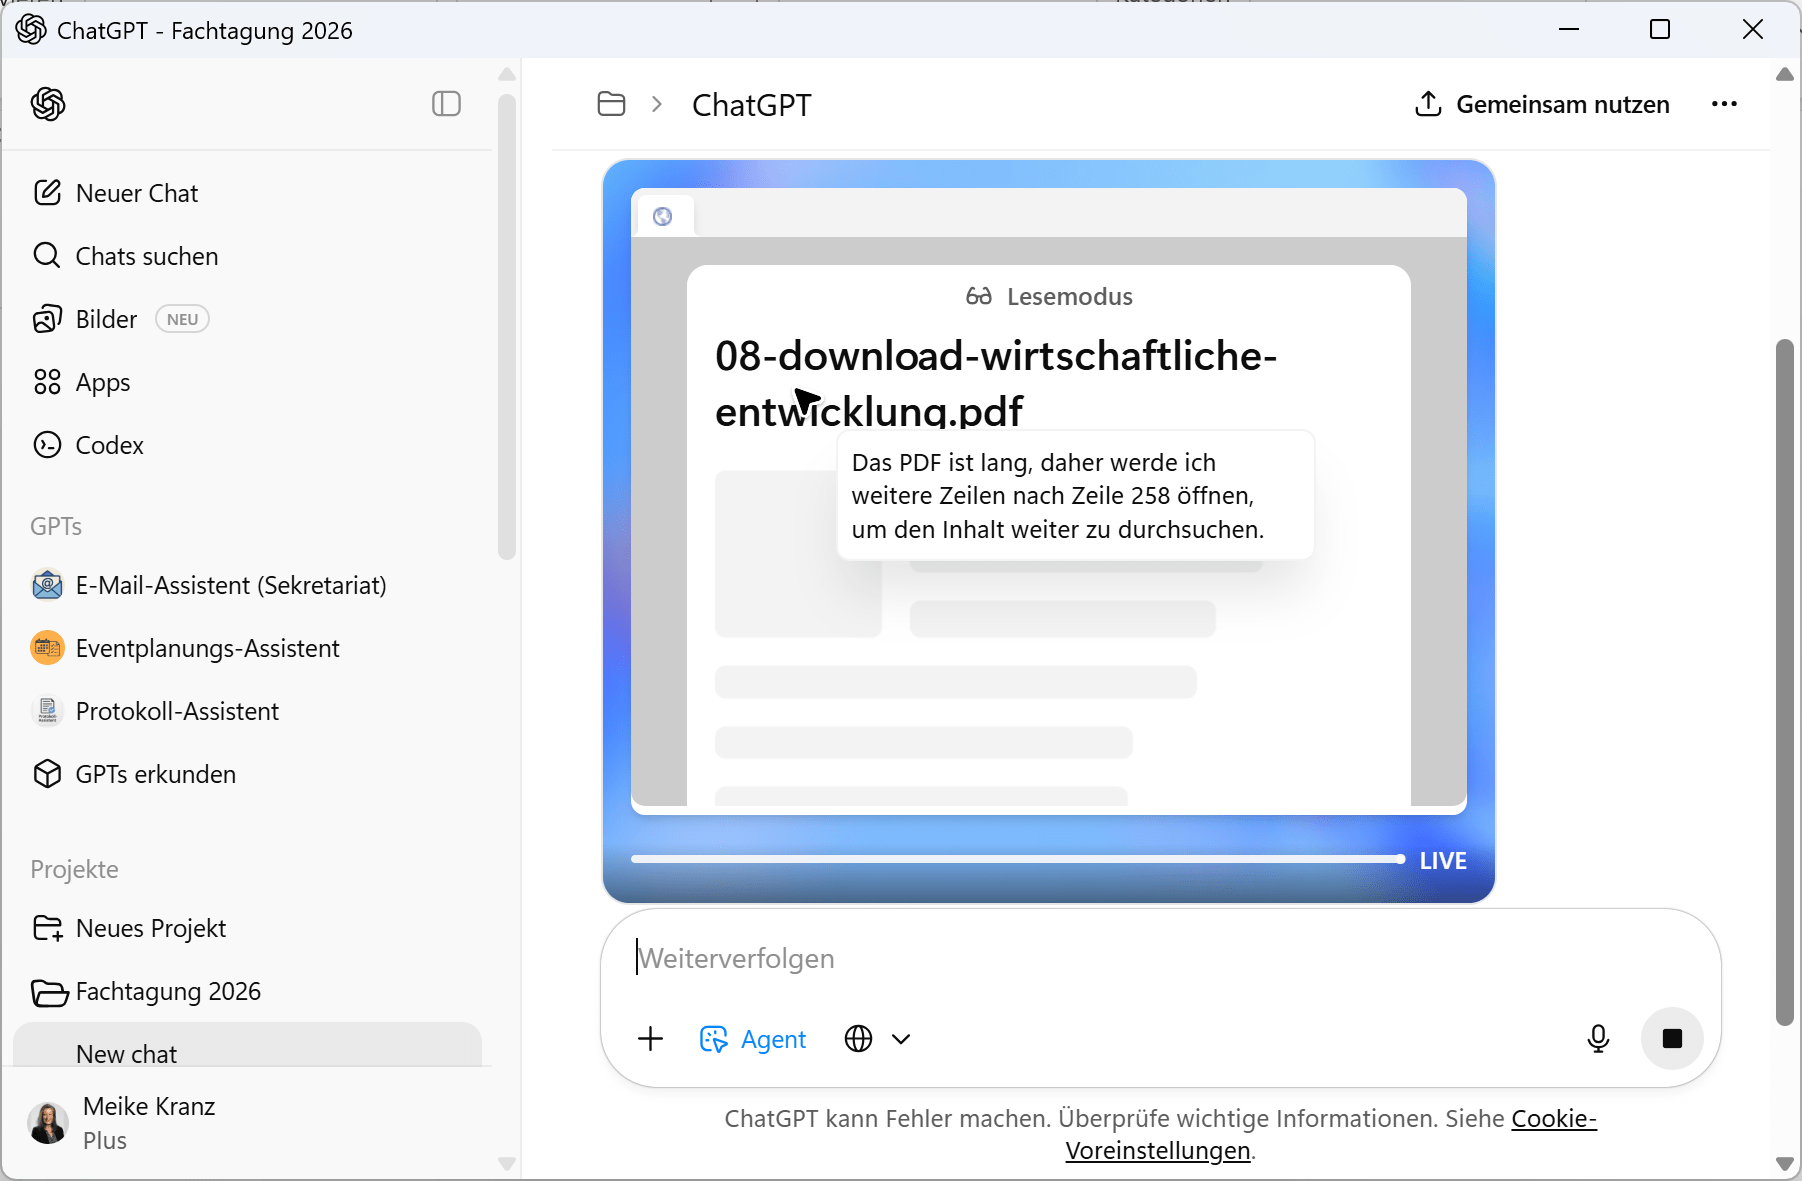Select the Eventplanungs-Assistent GPT
Image resolution: width=1802 pixels, height=1181 pixels.
coord(207,648)
